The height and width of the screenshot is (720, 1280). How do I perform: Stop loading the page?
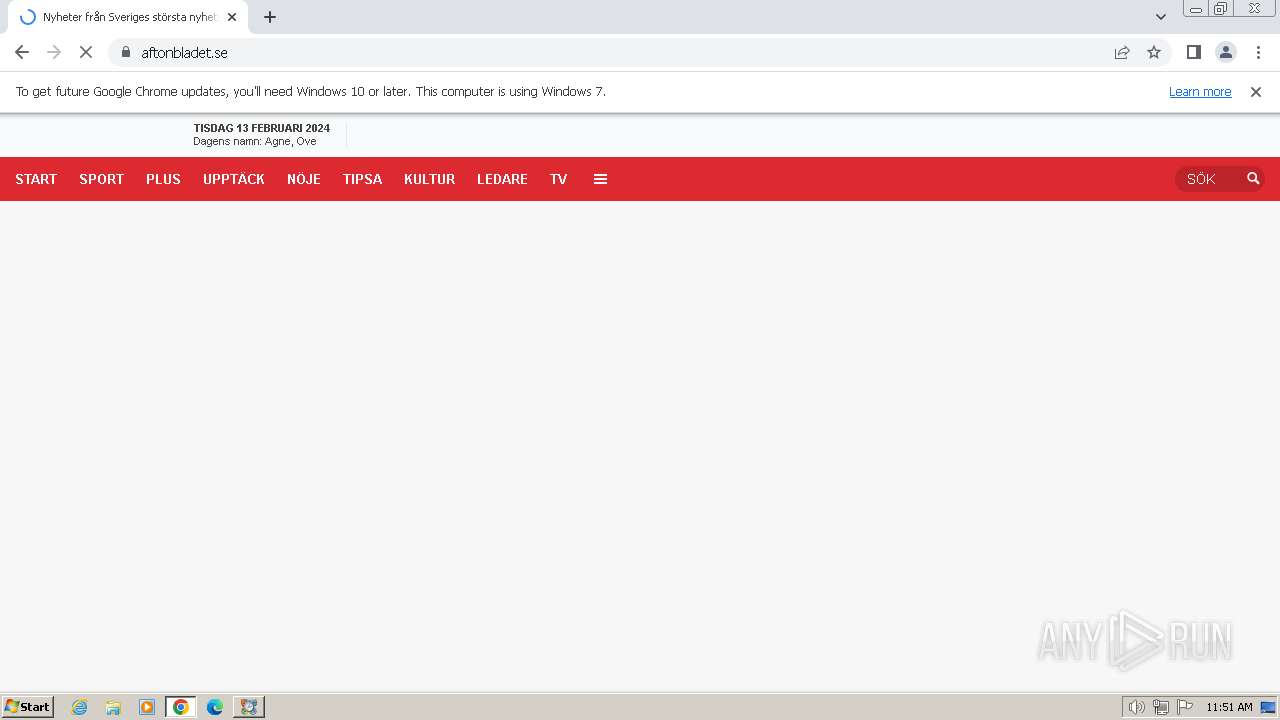[86, 52]
